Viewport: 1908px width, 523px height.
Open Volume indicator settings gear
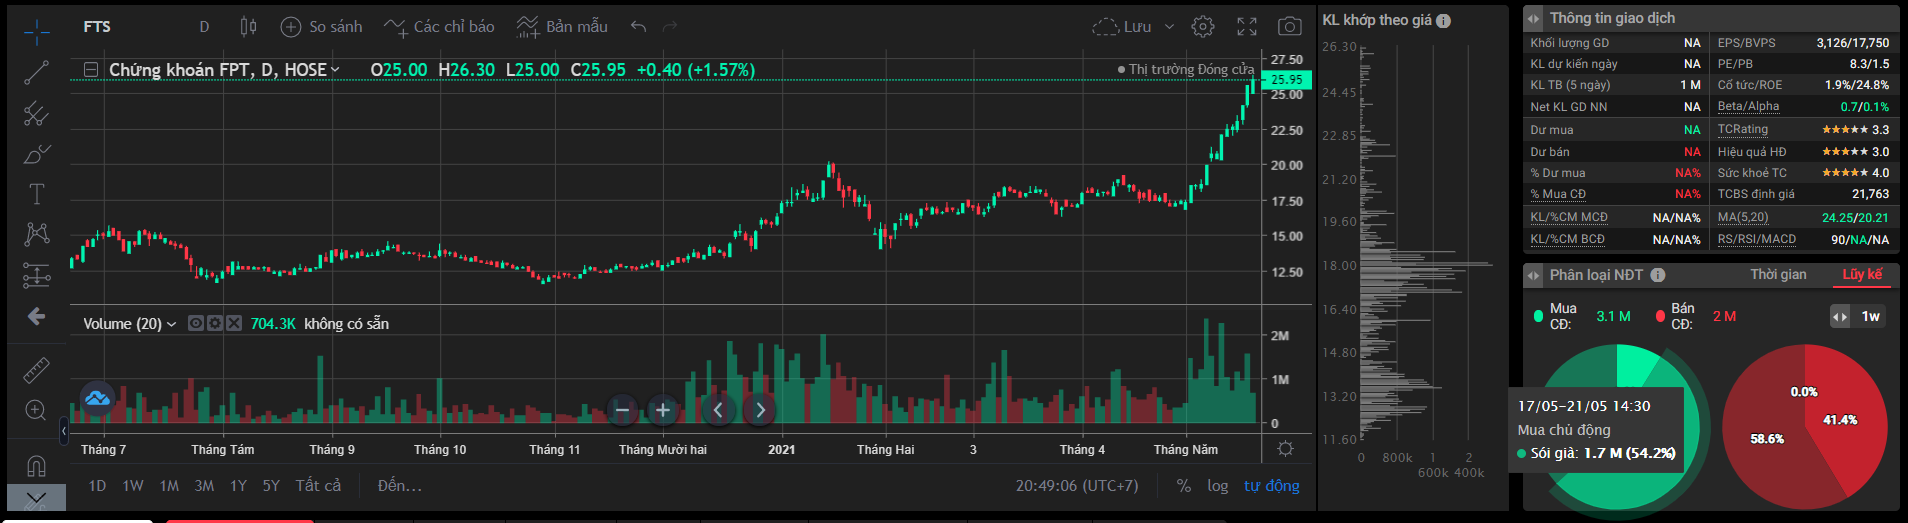click(x=215, y=323)
